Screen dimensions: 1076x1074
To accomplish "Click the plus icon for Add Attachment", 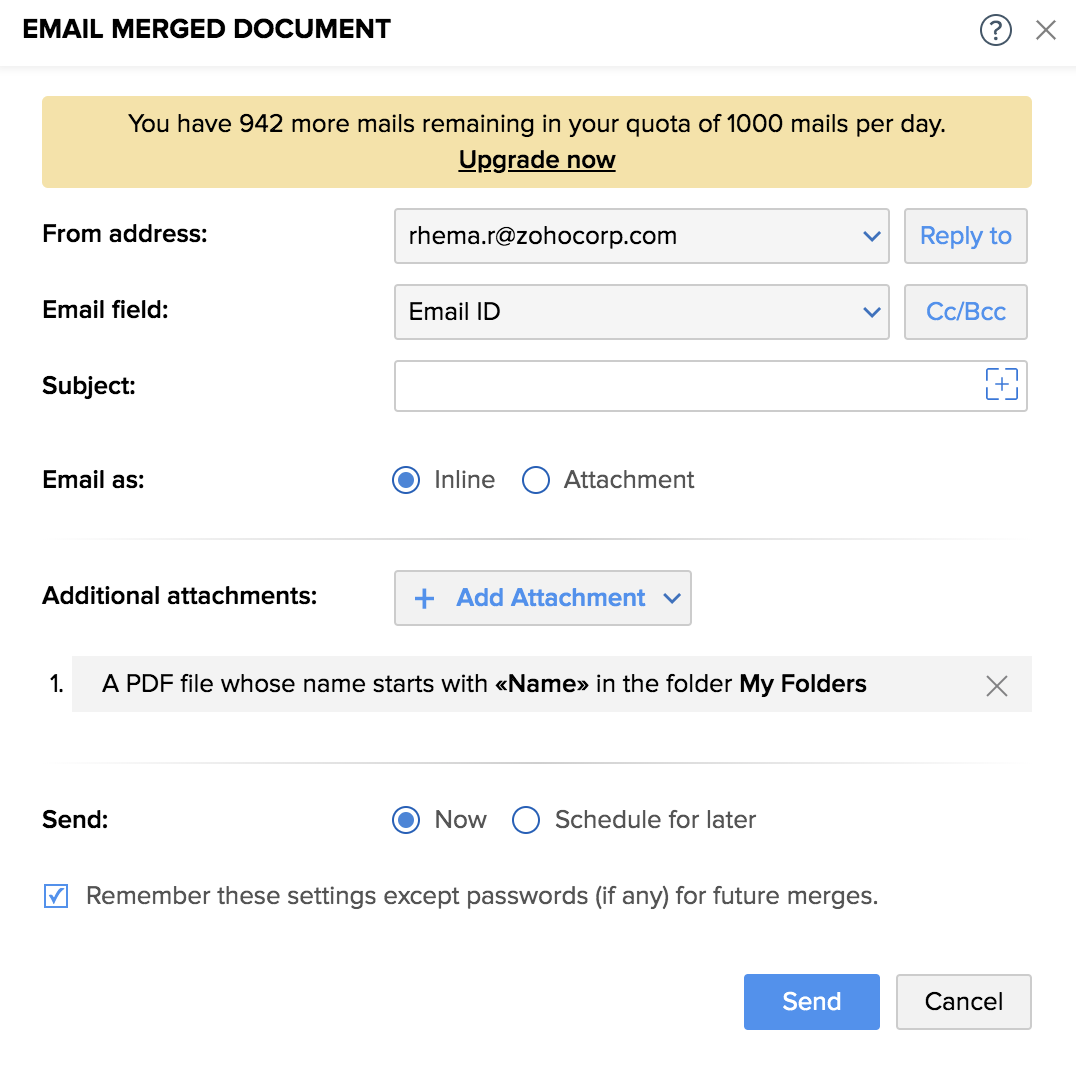I will point(425,598).
